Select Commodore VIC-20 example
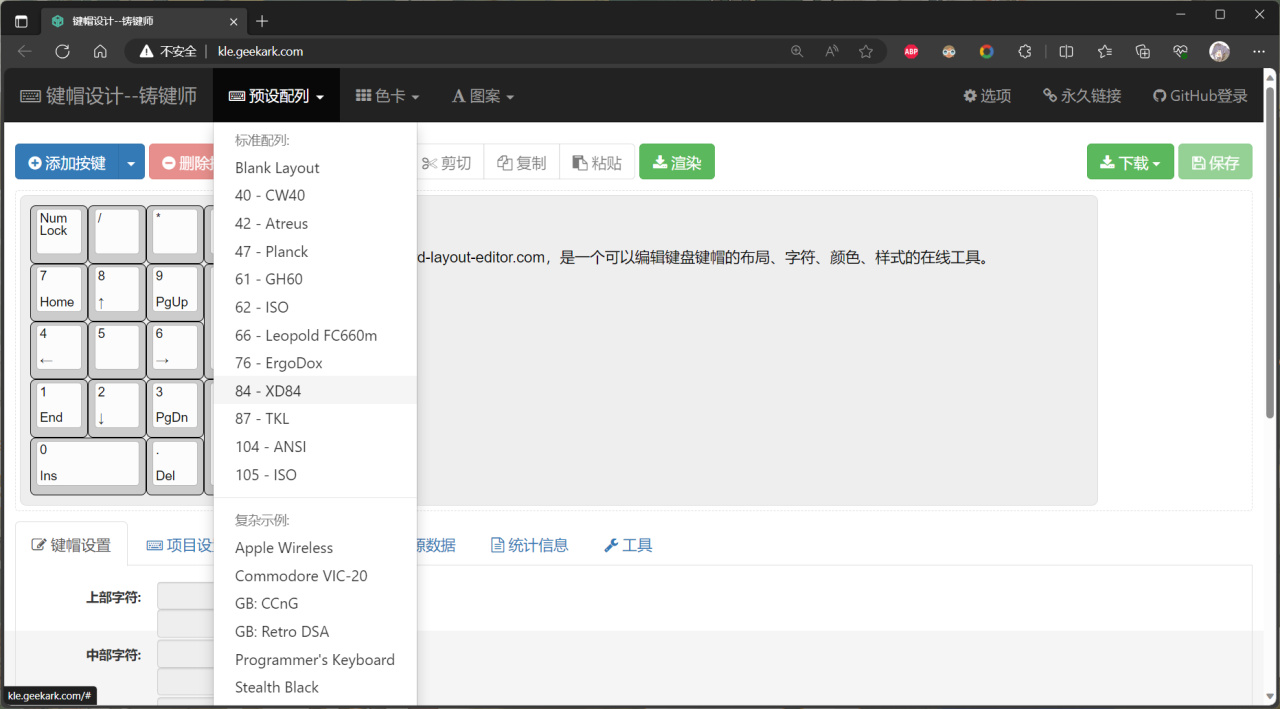The image size is (1280, 709). [x=315, y=576]
